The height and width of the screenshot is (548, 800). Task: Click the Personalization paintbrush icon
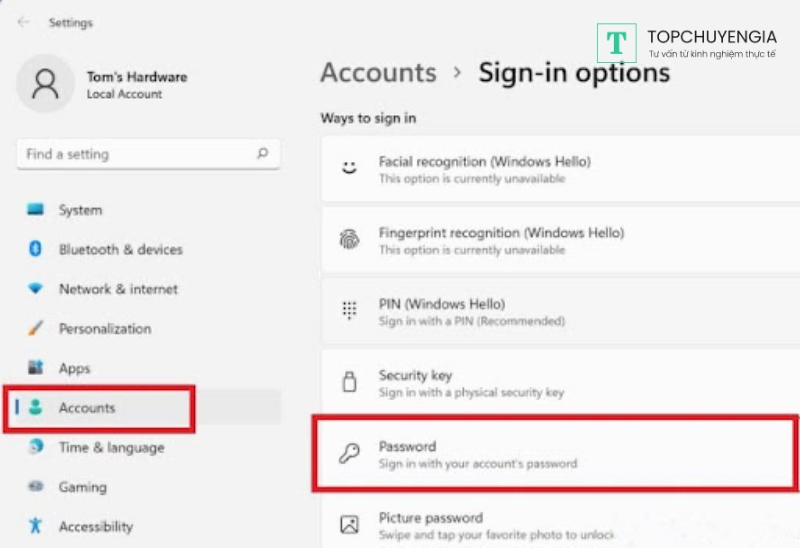click(36, 328)
